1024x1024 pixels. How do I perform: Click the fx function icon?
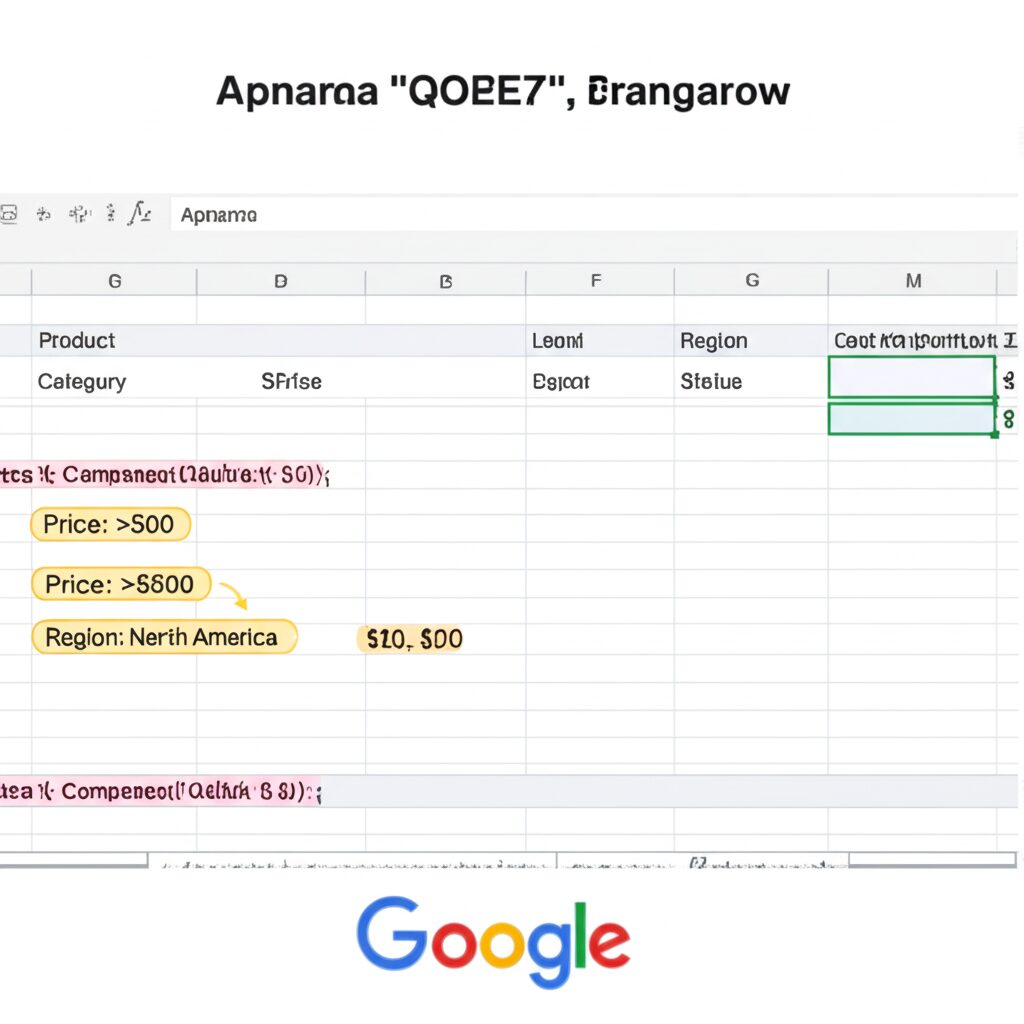140,214
